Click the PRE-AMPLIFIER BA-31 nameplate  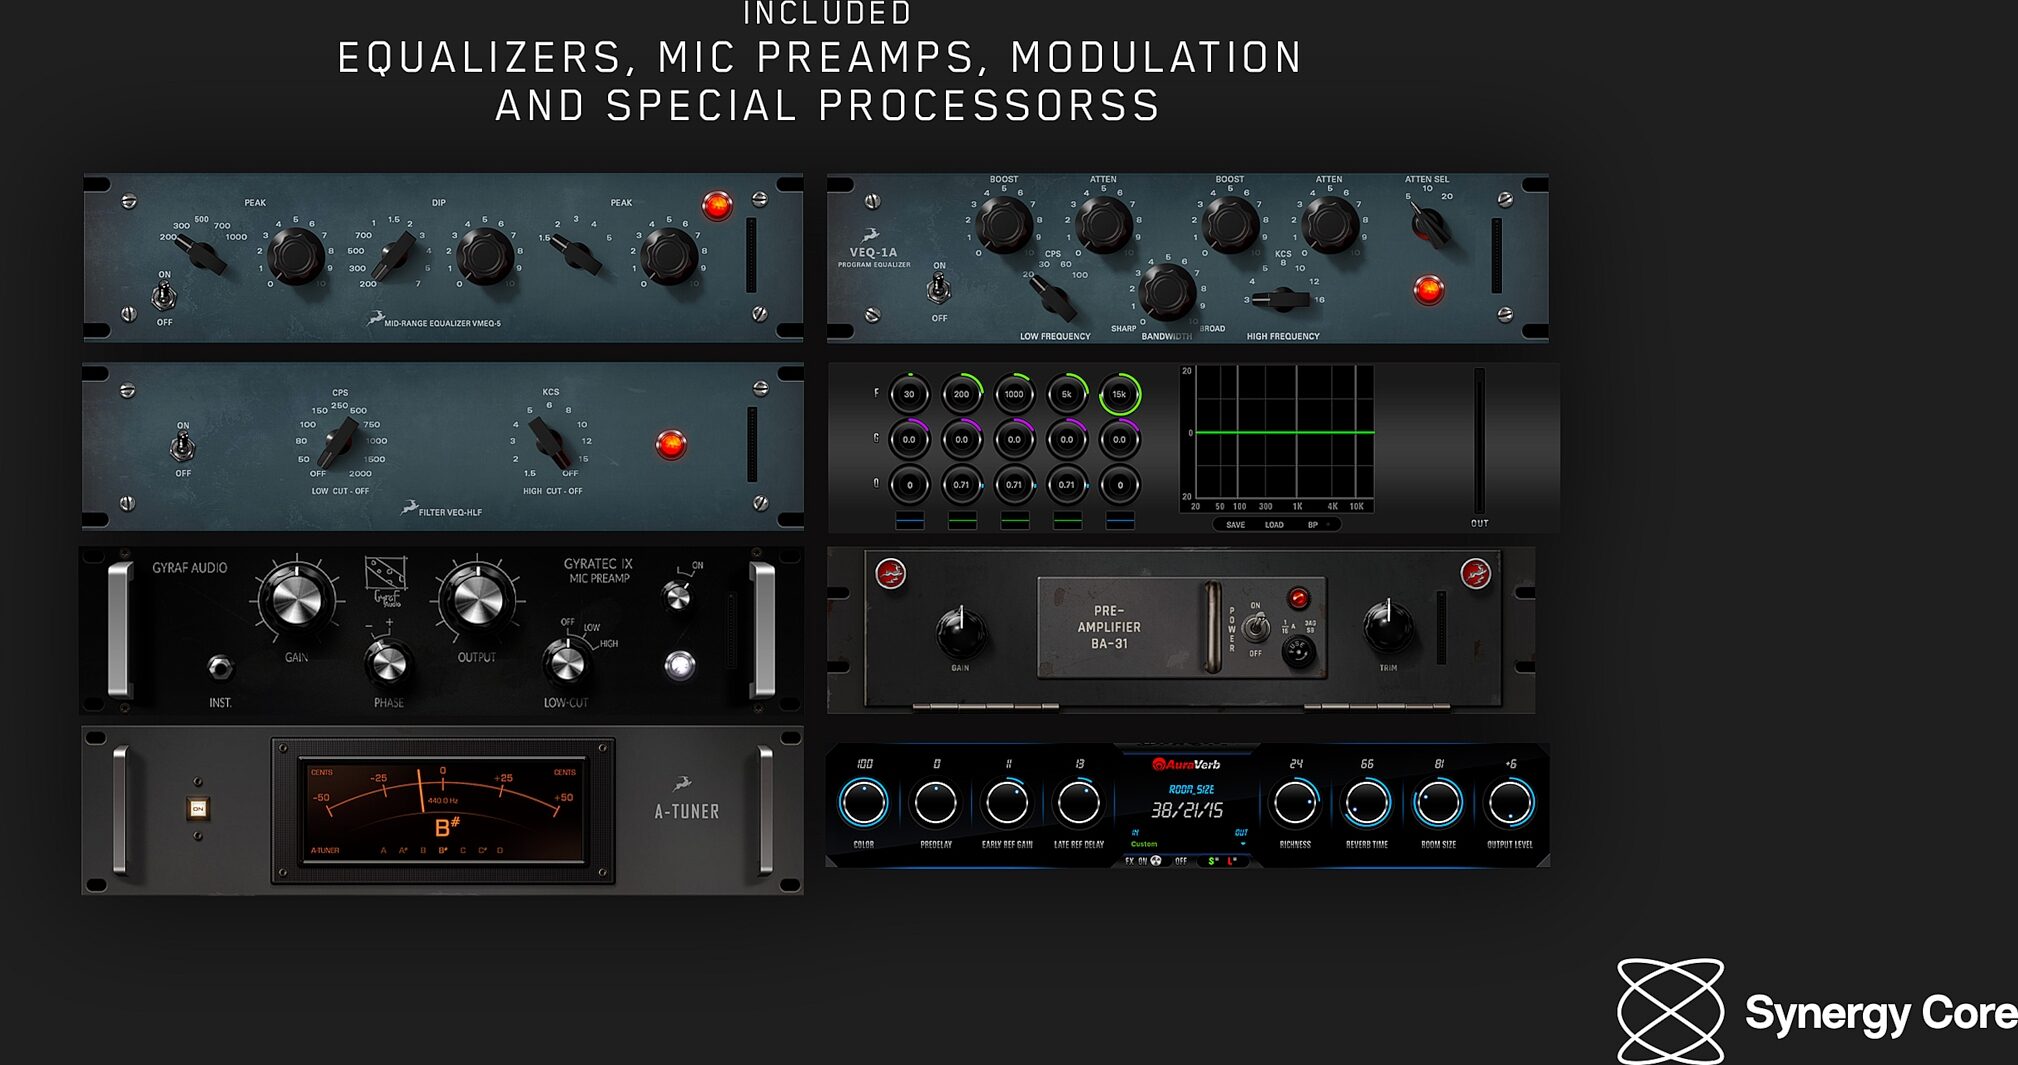(x=1109, y=627)
